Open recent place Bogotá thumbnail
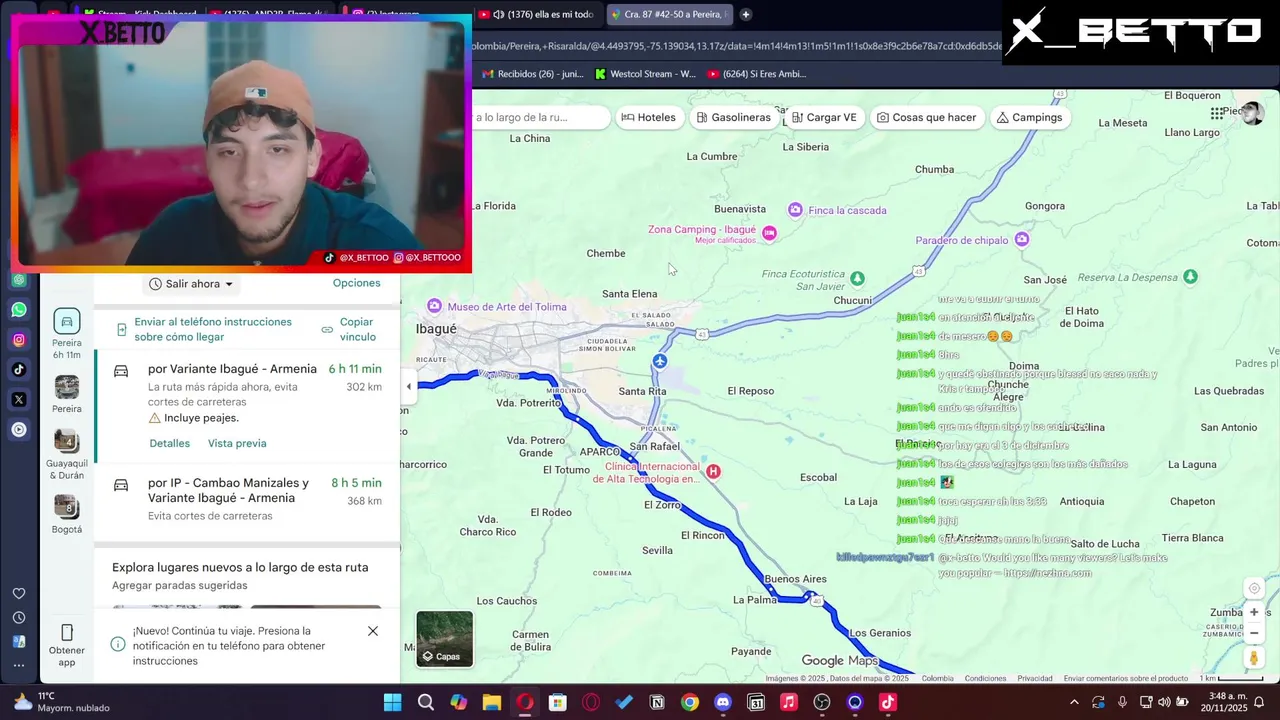This screenshot has width=1280, height=720. (67, 507)
